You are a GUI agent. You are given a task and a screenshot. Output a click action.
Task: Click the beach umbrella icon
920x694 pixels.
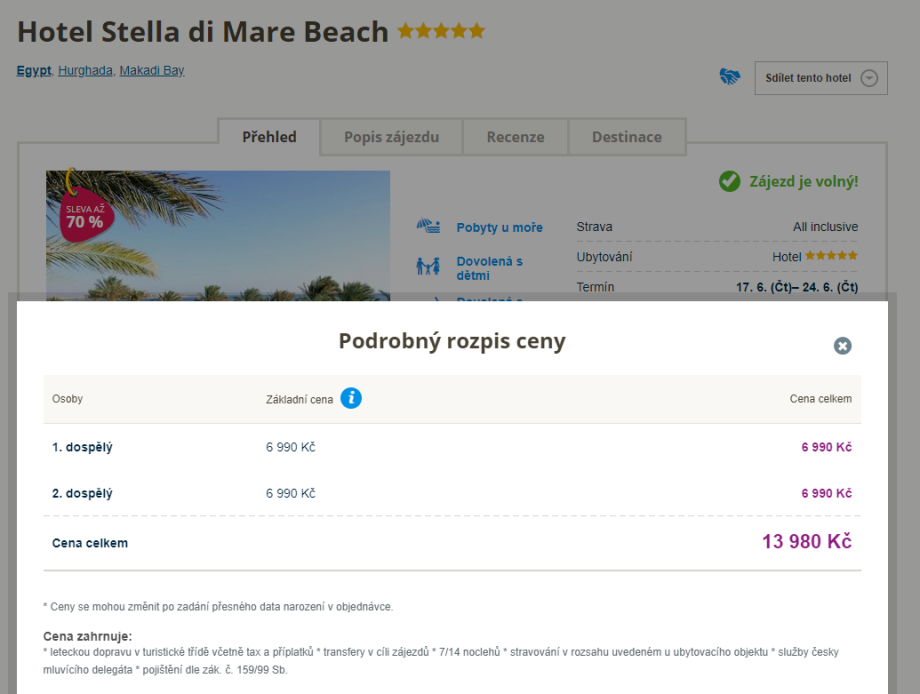428,227
